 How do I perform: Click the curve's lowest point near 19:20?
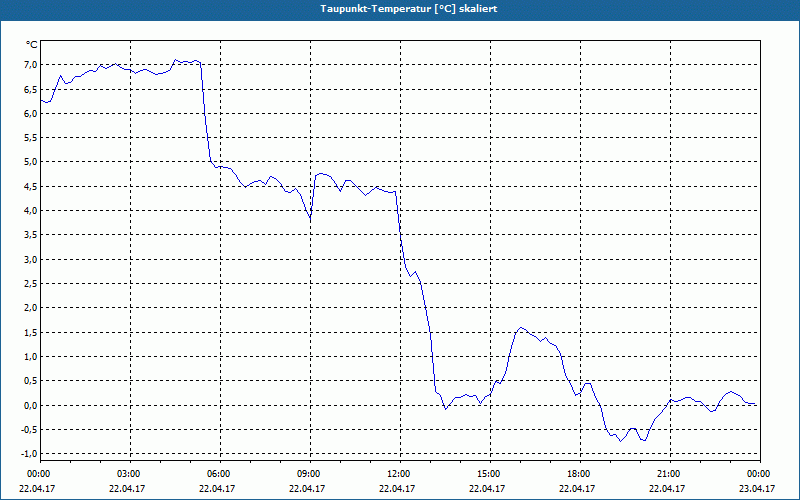coord(620,441)
